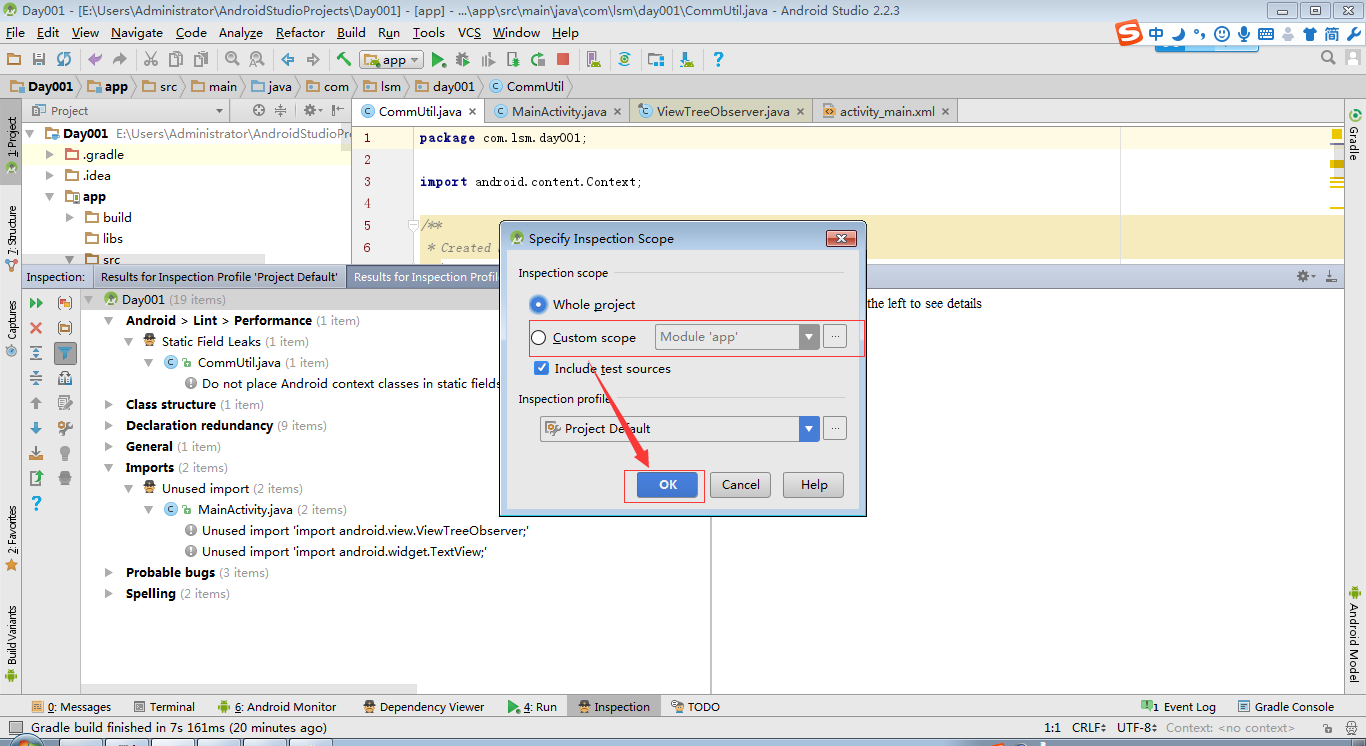
Task: Click the Help question mark in main toolbar
Action: click(718, 60)
